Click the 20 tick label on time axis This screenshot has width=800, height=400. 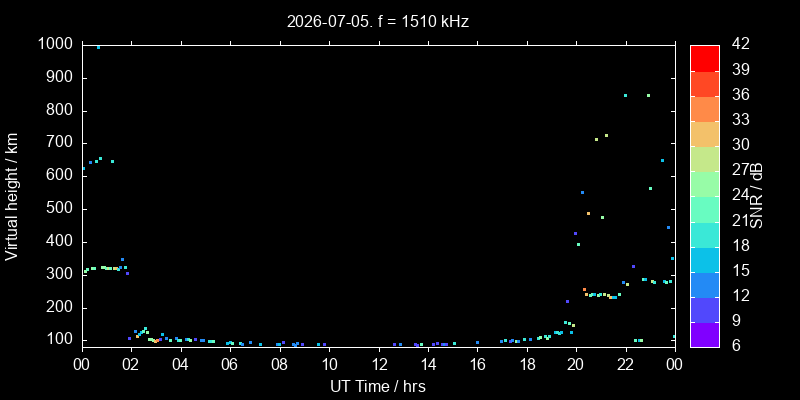tap(577, 364)
